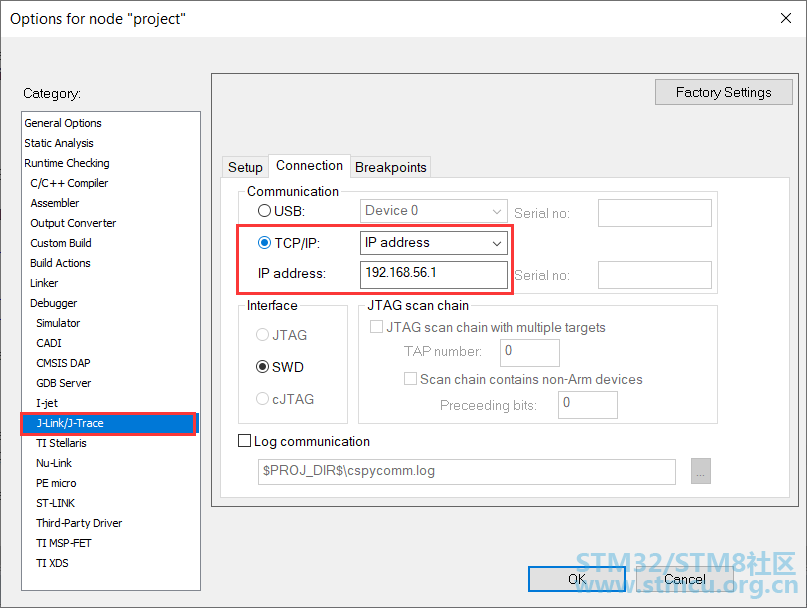Screen dimensions: 807x608
Task: Edit the Preceeding bits field
Action: pyautogui.click(x=588, y=405)
